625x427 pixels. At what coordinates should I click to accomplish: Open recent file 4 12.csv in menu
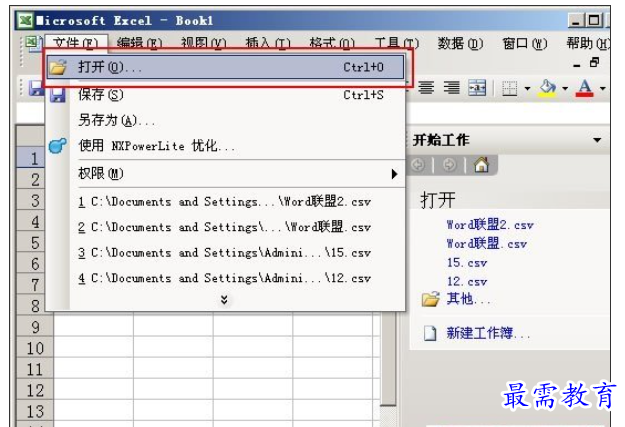tap(224, 278)
